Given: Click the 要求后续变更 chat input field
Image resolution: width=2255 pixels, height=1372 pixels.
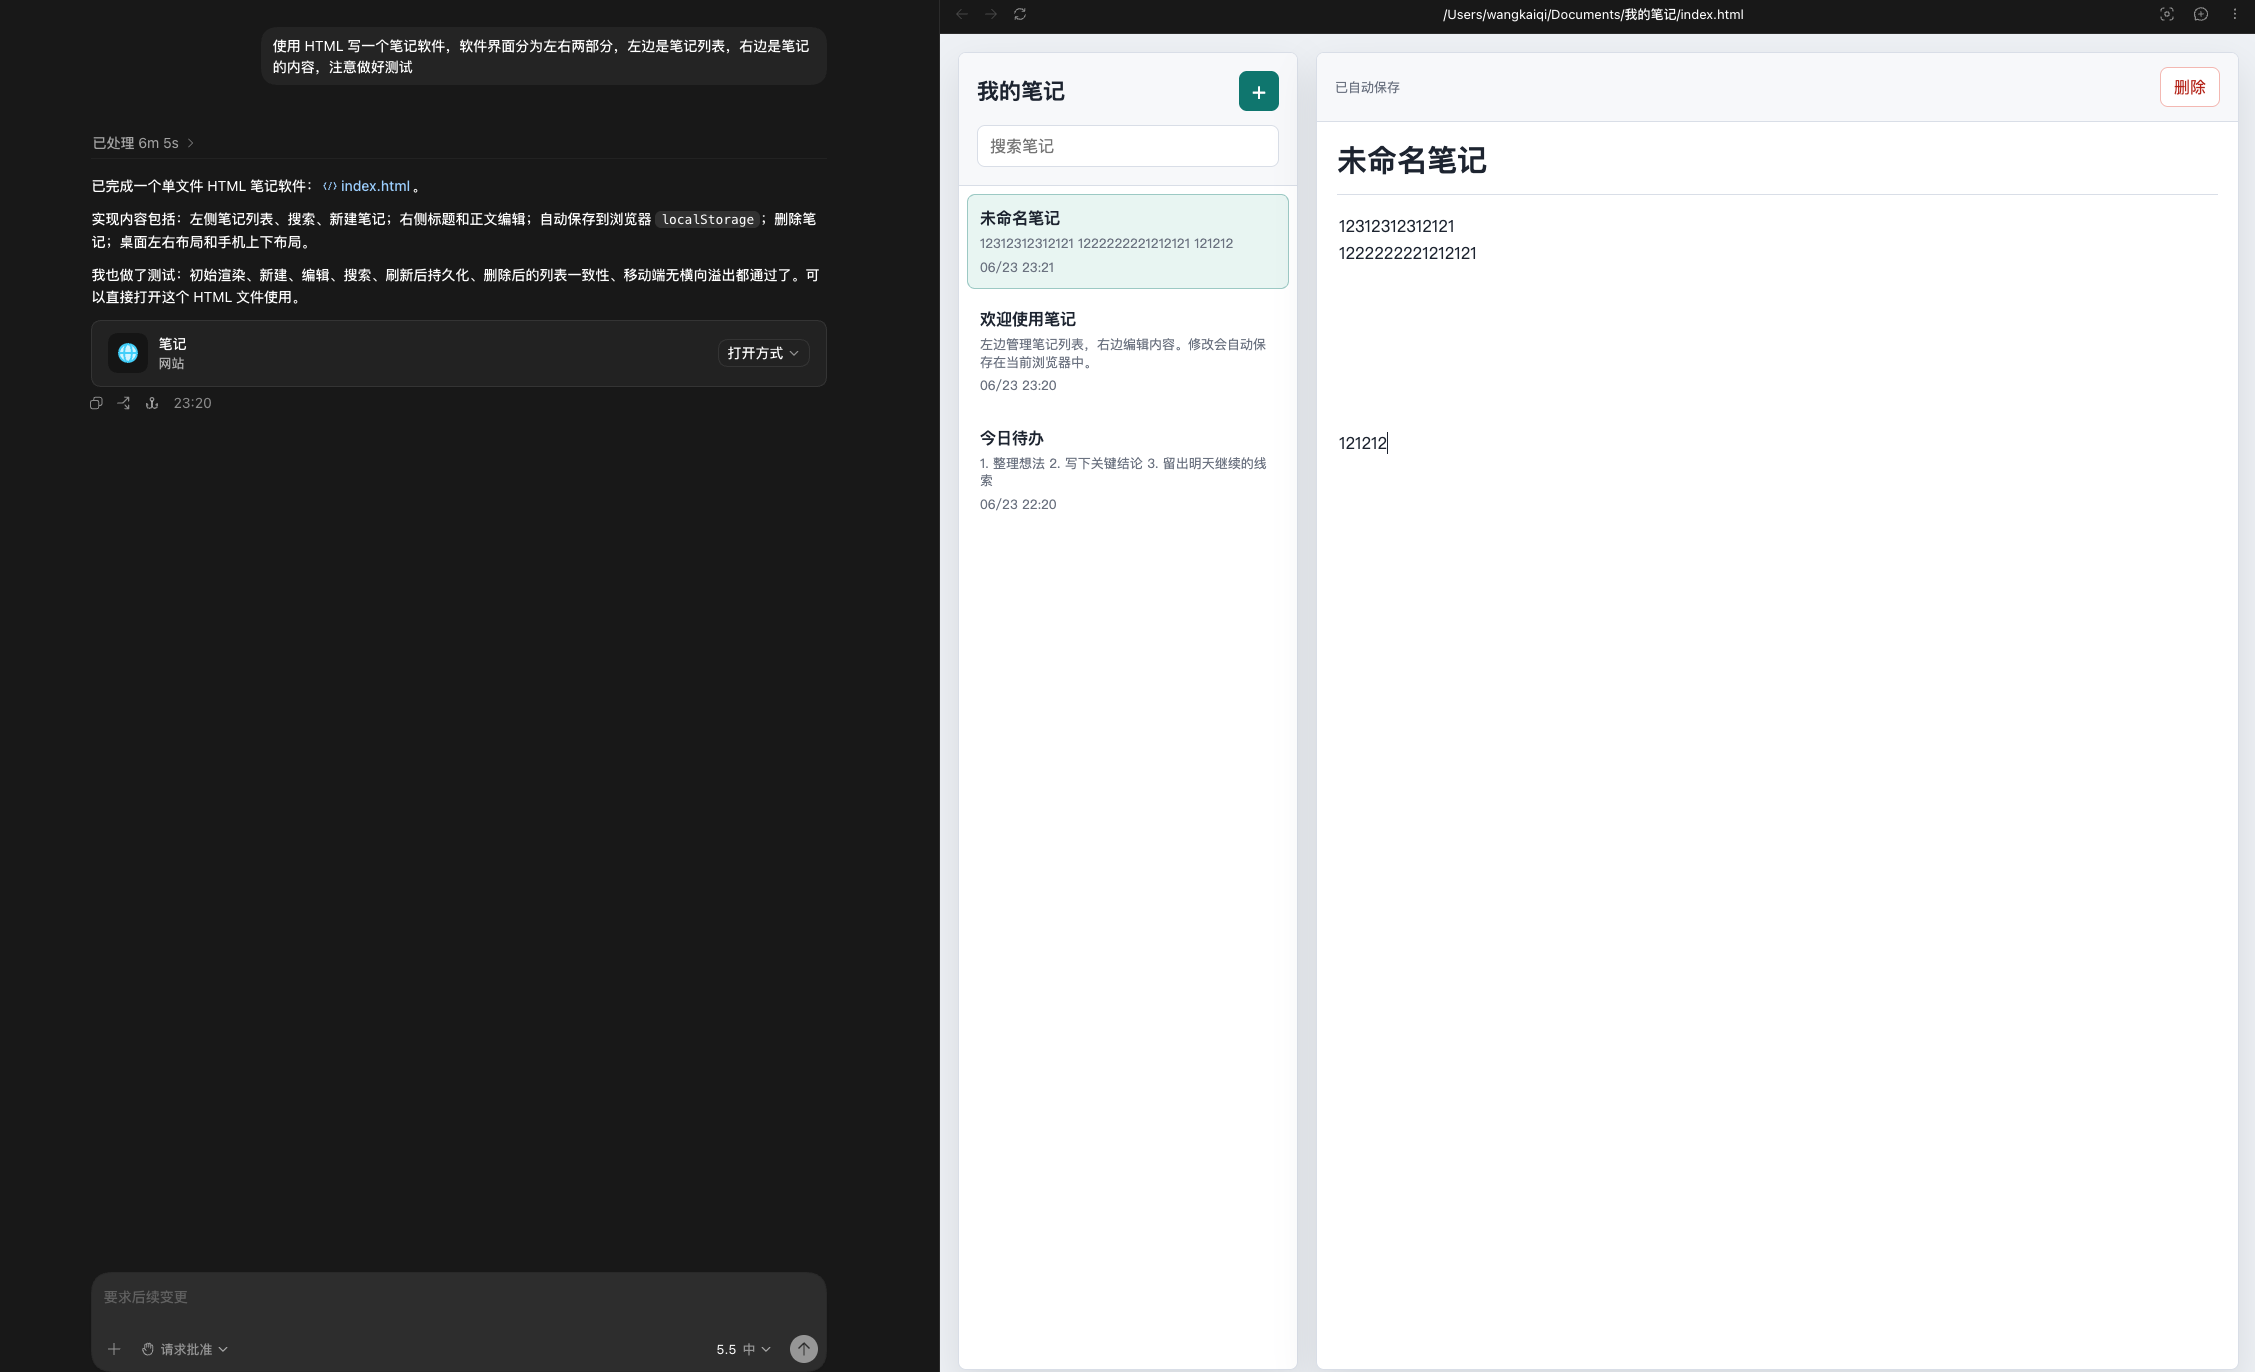Looking at the screenshot, I should click(x=458, y=1297).
